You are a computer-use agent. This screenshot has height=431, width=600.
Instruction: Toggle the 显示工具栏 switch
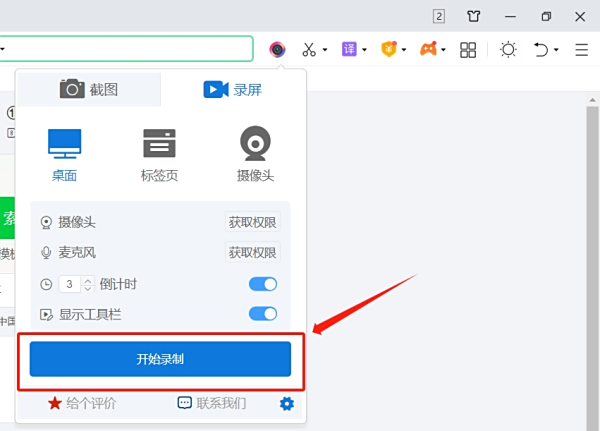[x=263, y=314]
